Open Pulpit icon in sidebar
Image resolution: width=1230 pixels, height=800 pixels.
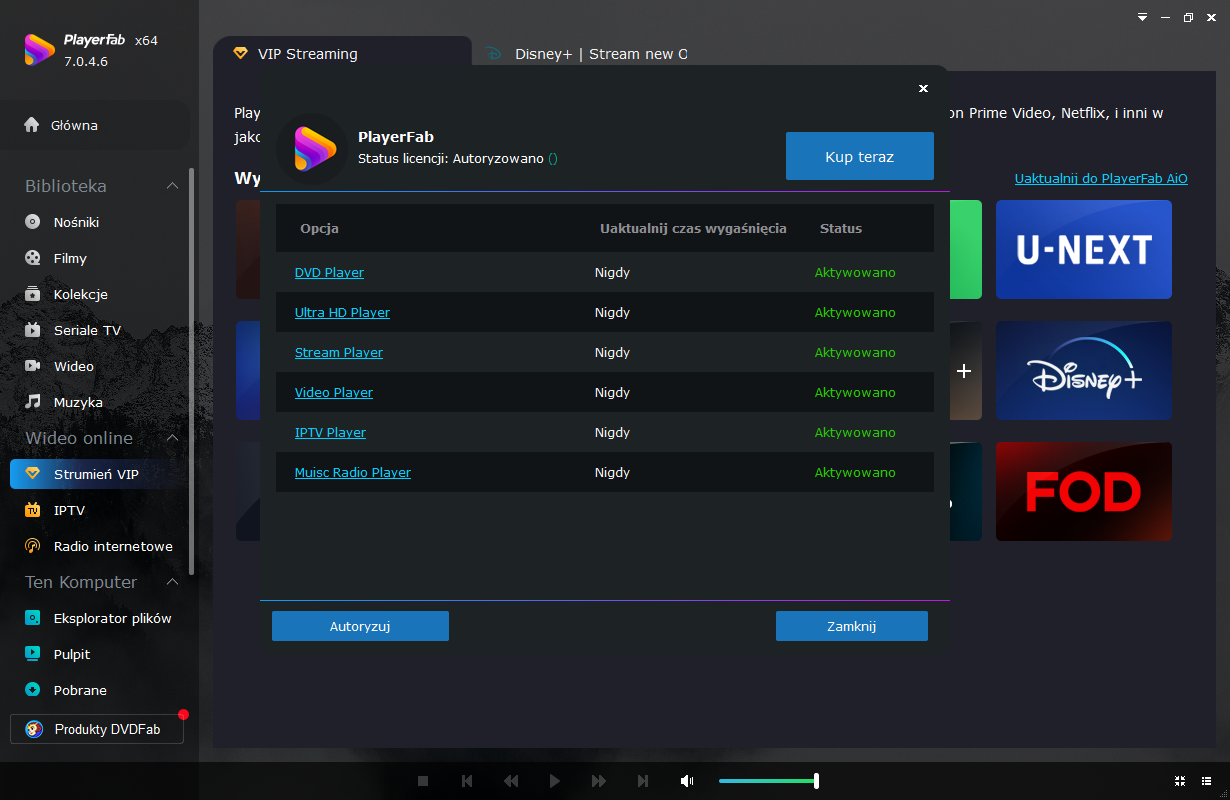point(33,654)
